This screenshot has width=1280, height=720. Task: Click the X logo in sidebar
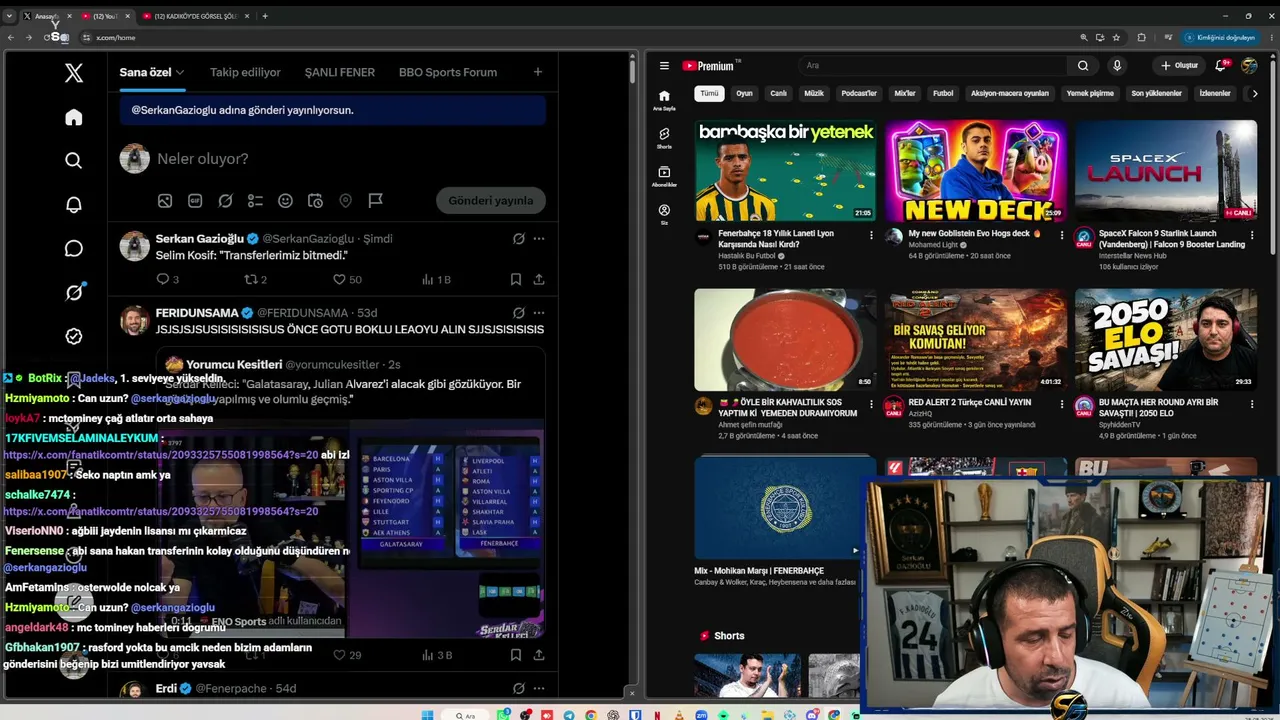pyautogui.click(x=73, y=72)
